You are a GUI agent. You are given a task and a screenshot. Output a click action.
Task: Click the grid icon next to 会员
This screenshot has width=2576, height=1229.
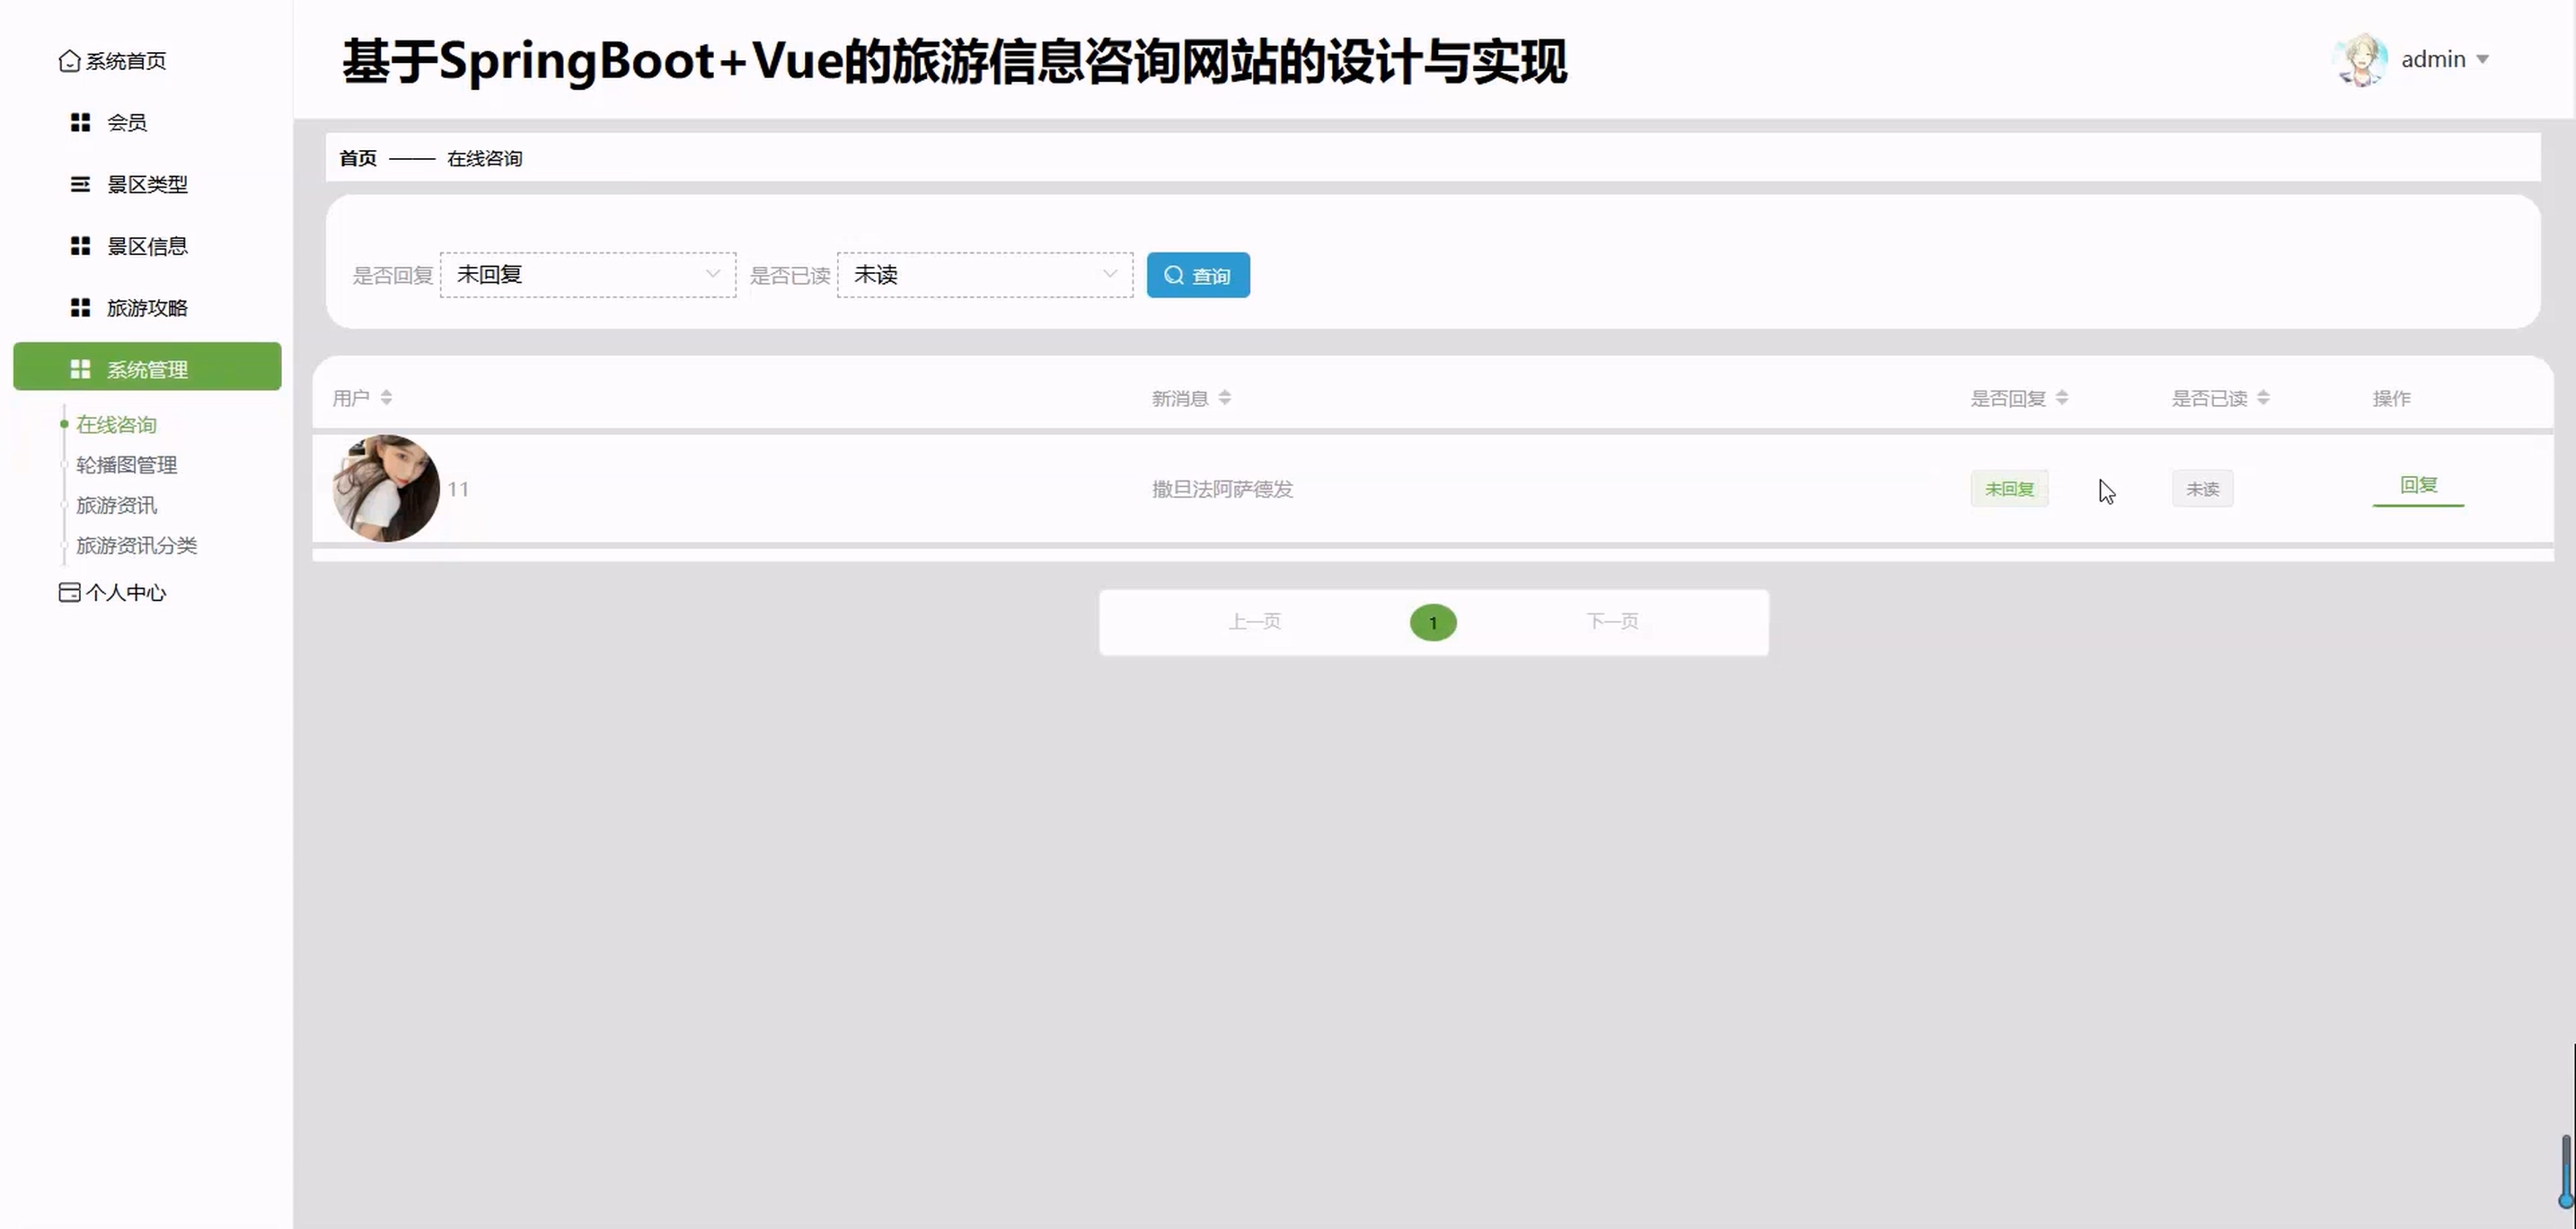point(80,122)
